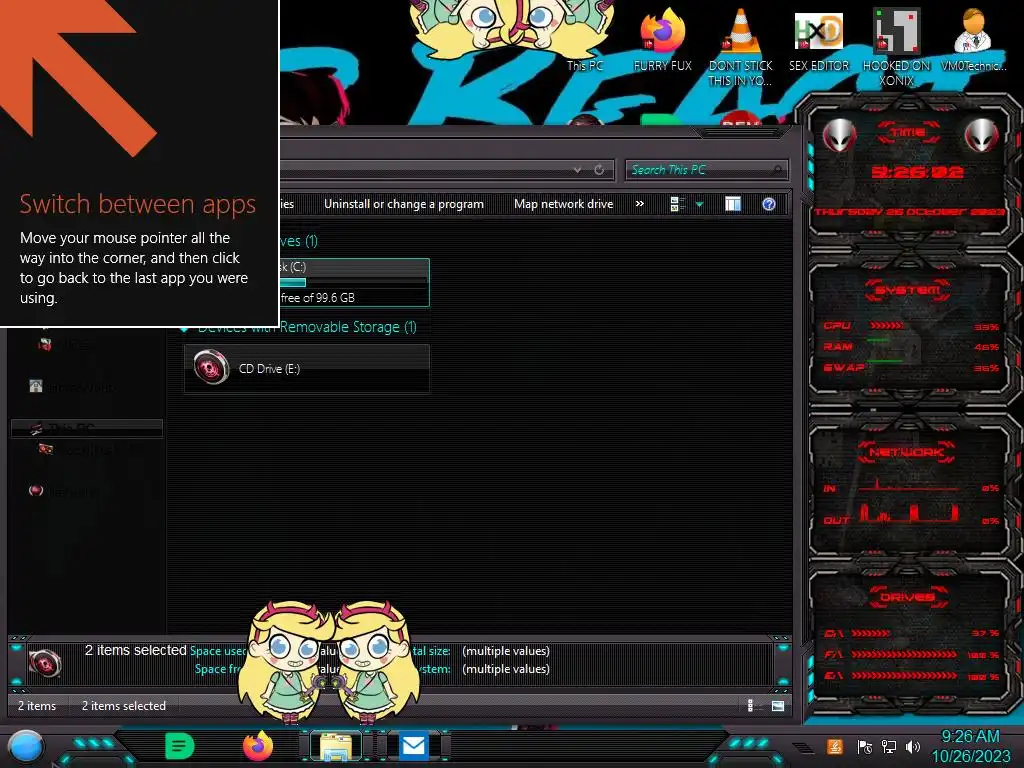
Task: Open the This PC desktop shortcut
Action: click(x=584, y=65)
